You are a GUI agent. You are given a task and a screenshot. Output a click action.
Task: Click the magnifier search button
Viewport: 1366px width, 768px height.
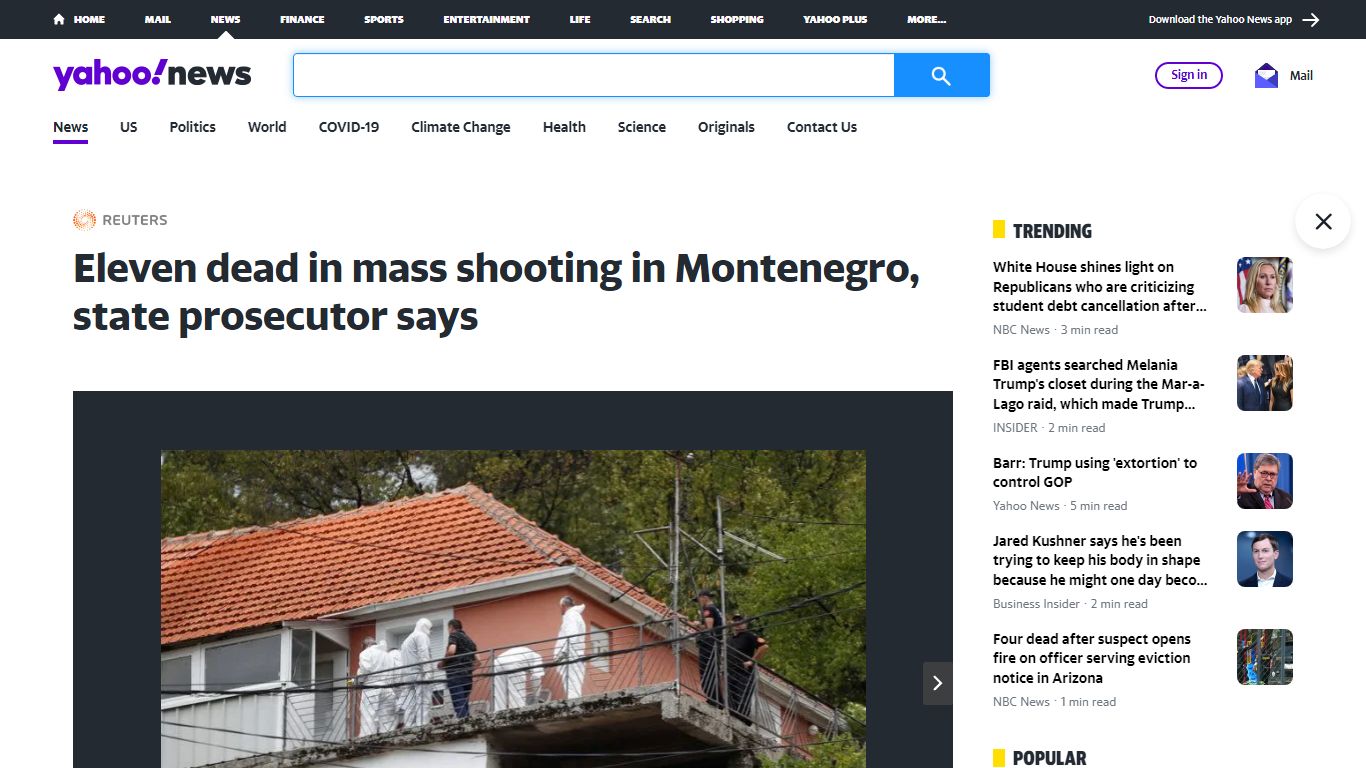941,75
